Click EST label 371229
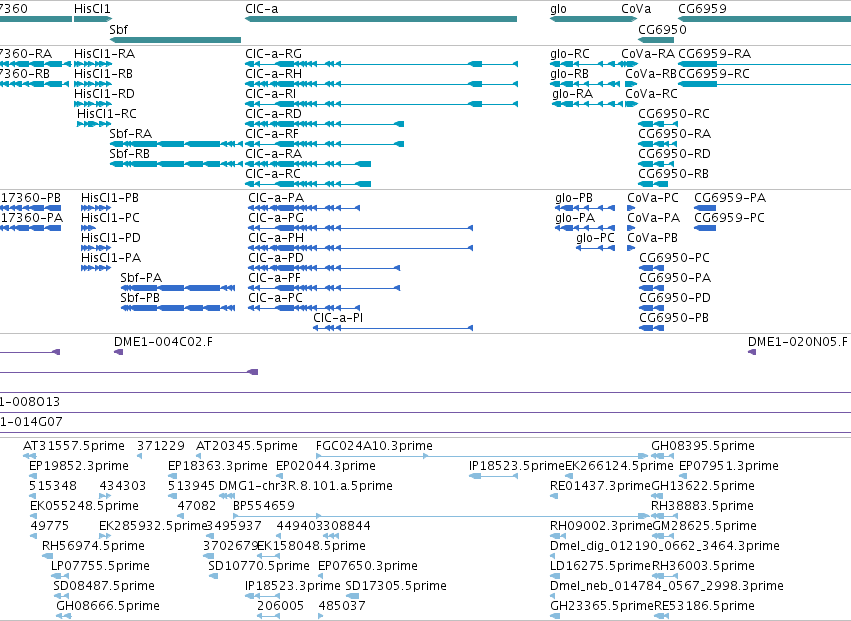Screen dimensions: 851x621 160,446
